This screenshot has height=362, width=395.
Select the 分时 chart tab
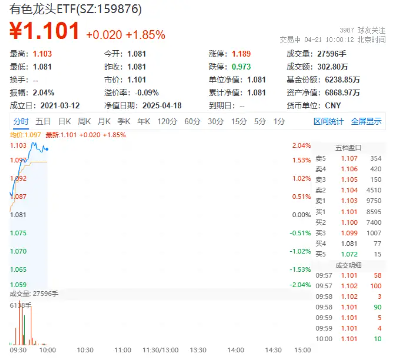pyautogui.click(x=21, y=122)
